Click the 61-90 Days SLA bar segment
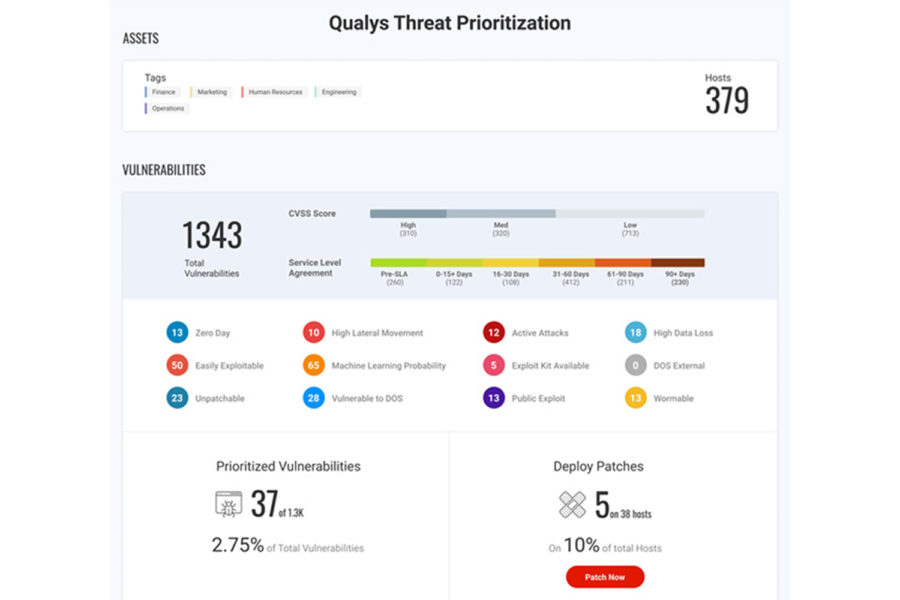The height and width of the screenshot is (600, 900). click(623, 263)
